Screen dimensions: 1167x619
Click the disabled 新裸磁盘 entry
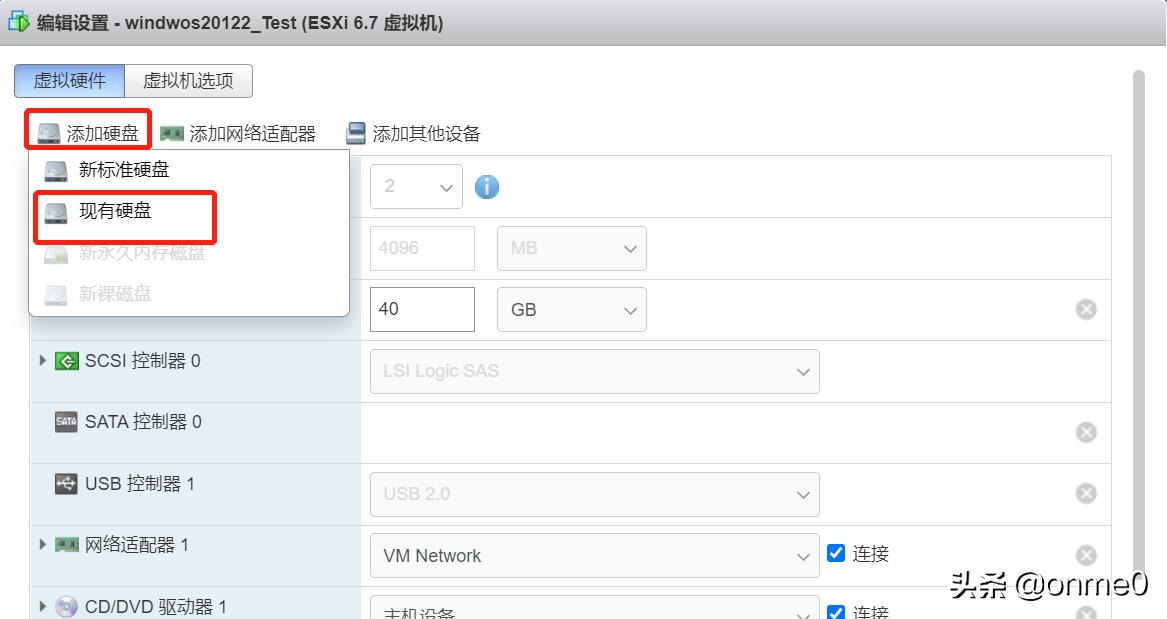188,294
